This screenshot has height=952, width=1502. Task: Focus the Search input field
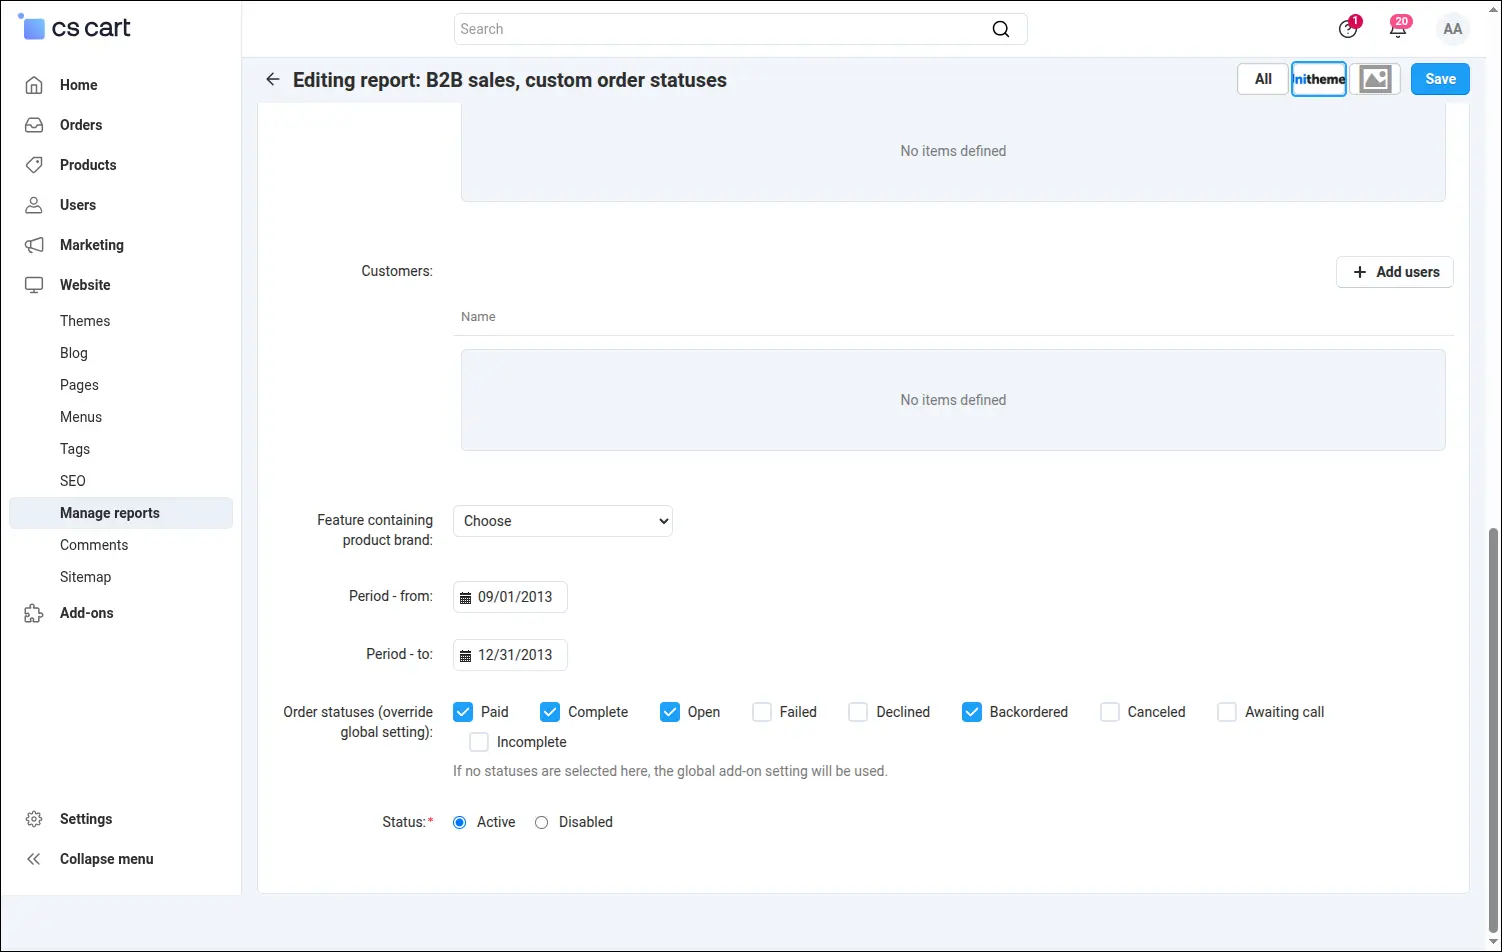click(x=740, y=29)
